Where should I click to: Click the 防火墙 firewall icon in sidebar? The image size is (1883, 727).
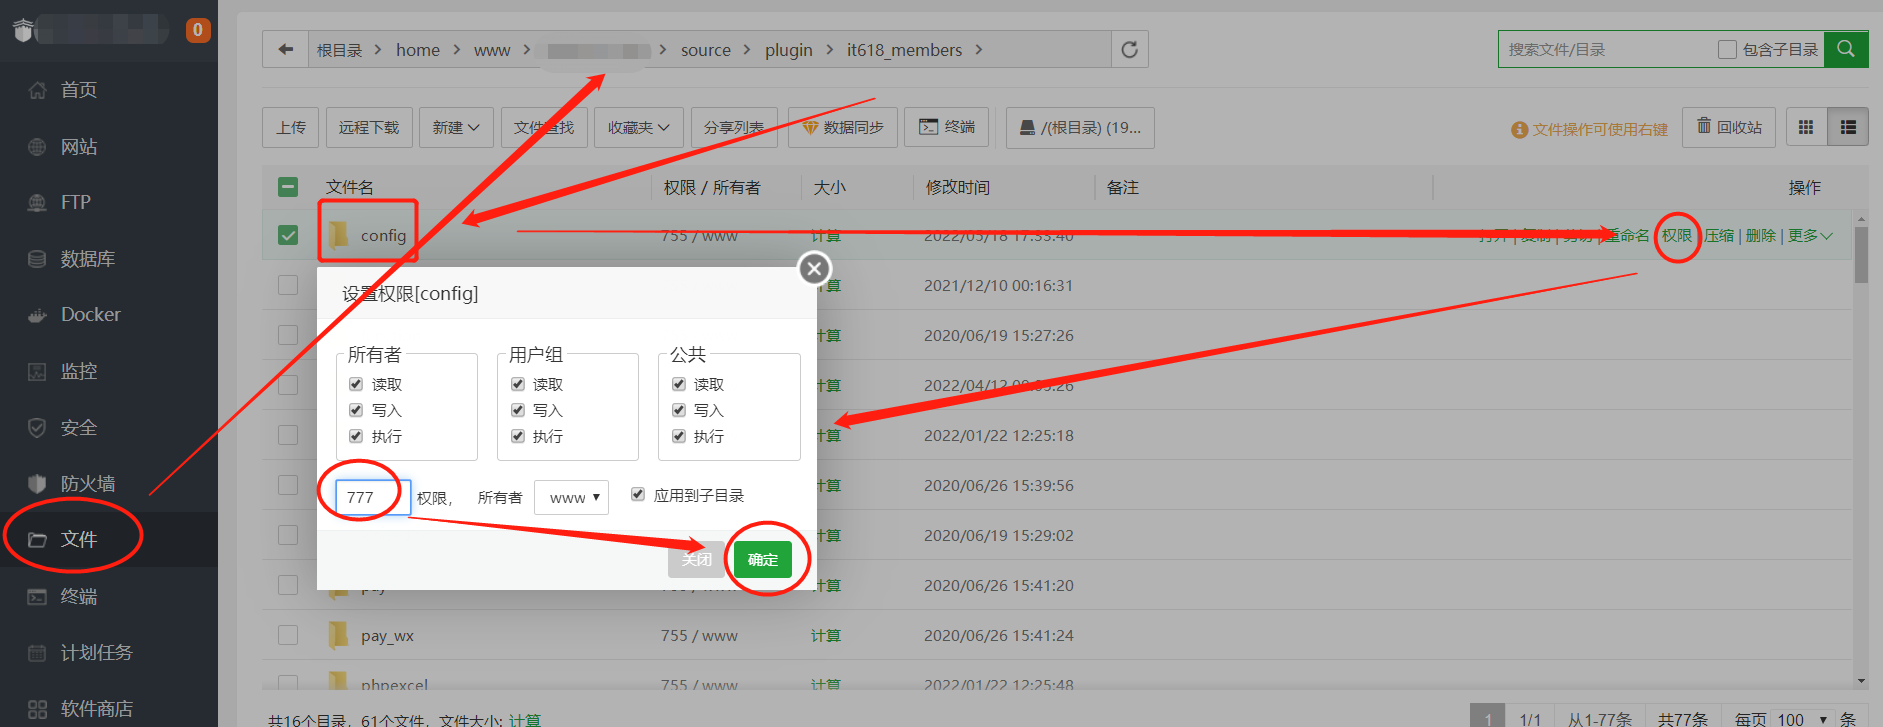tap(37, 484)
